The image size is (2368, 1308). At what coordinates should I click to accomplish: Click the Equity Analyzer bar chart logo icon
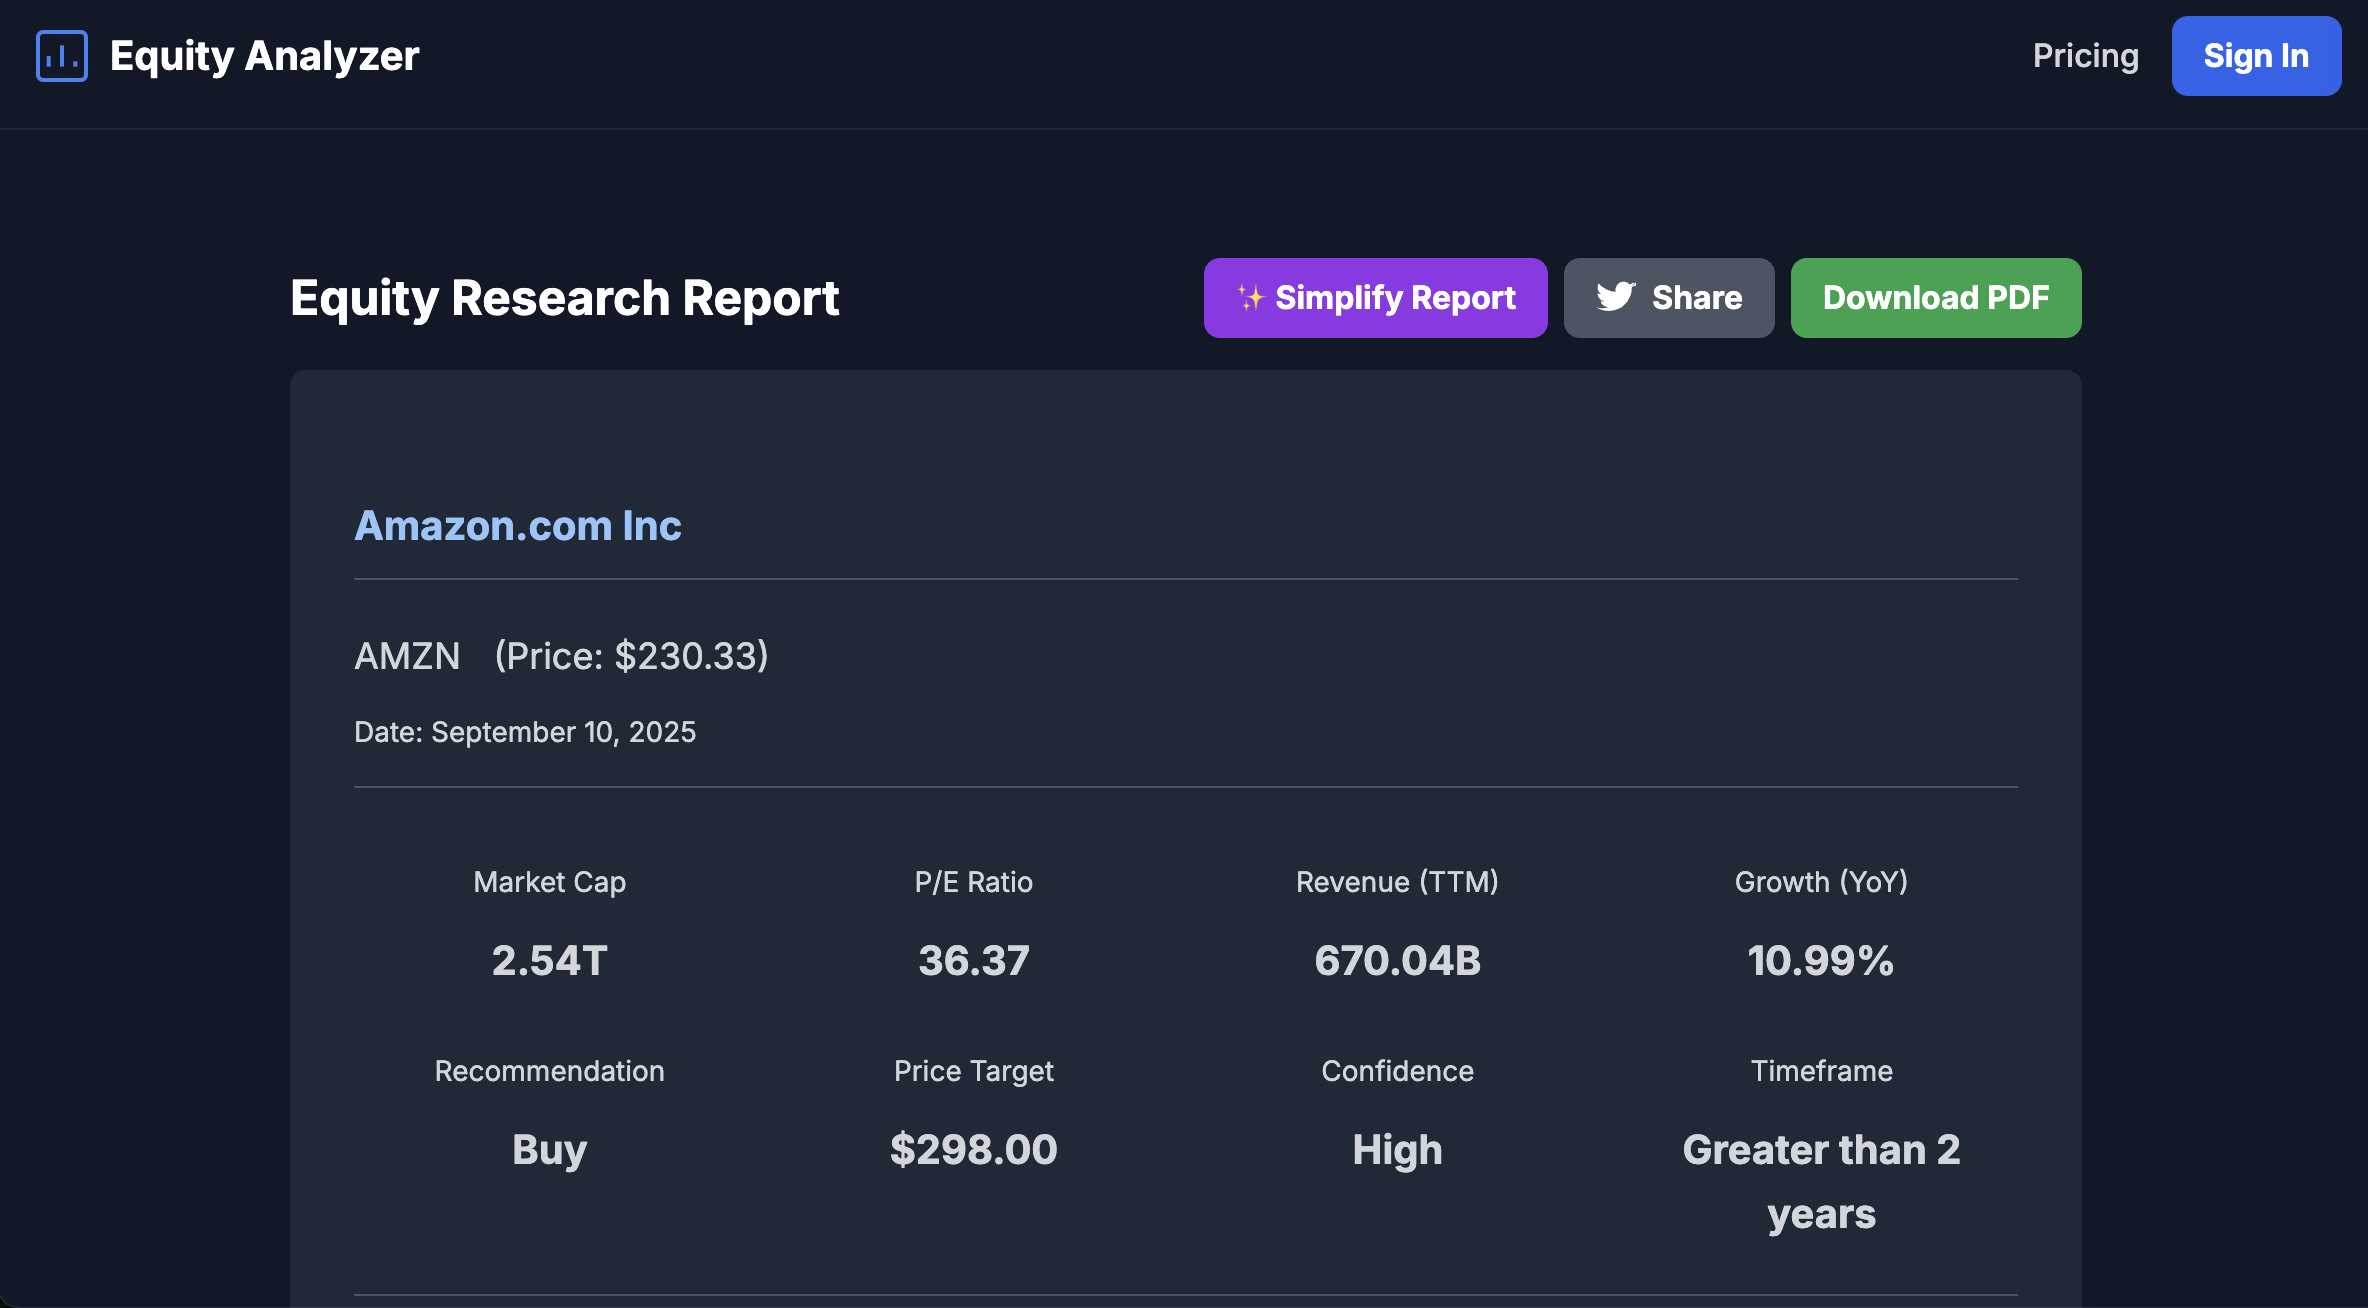tap(60, 57)
